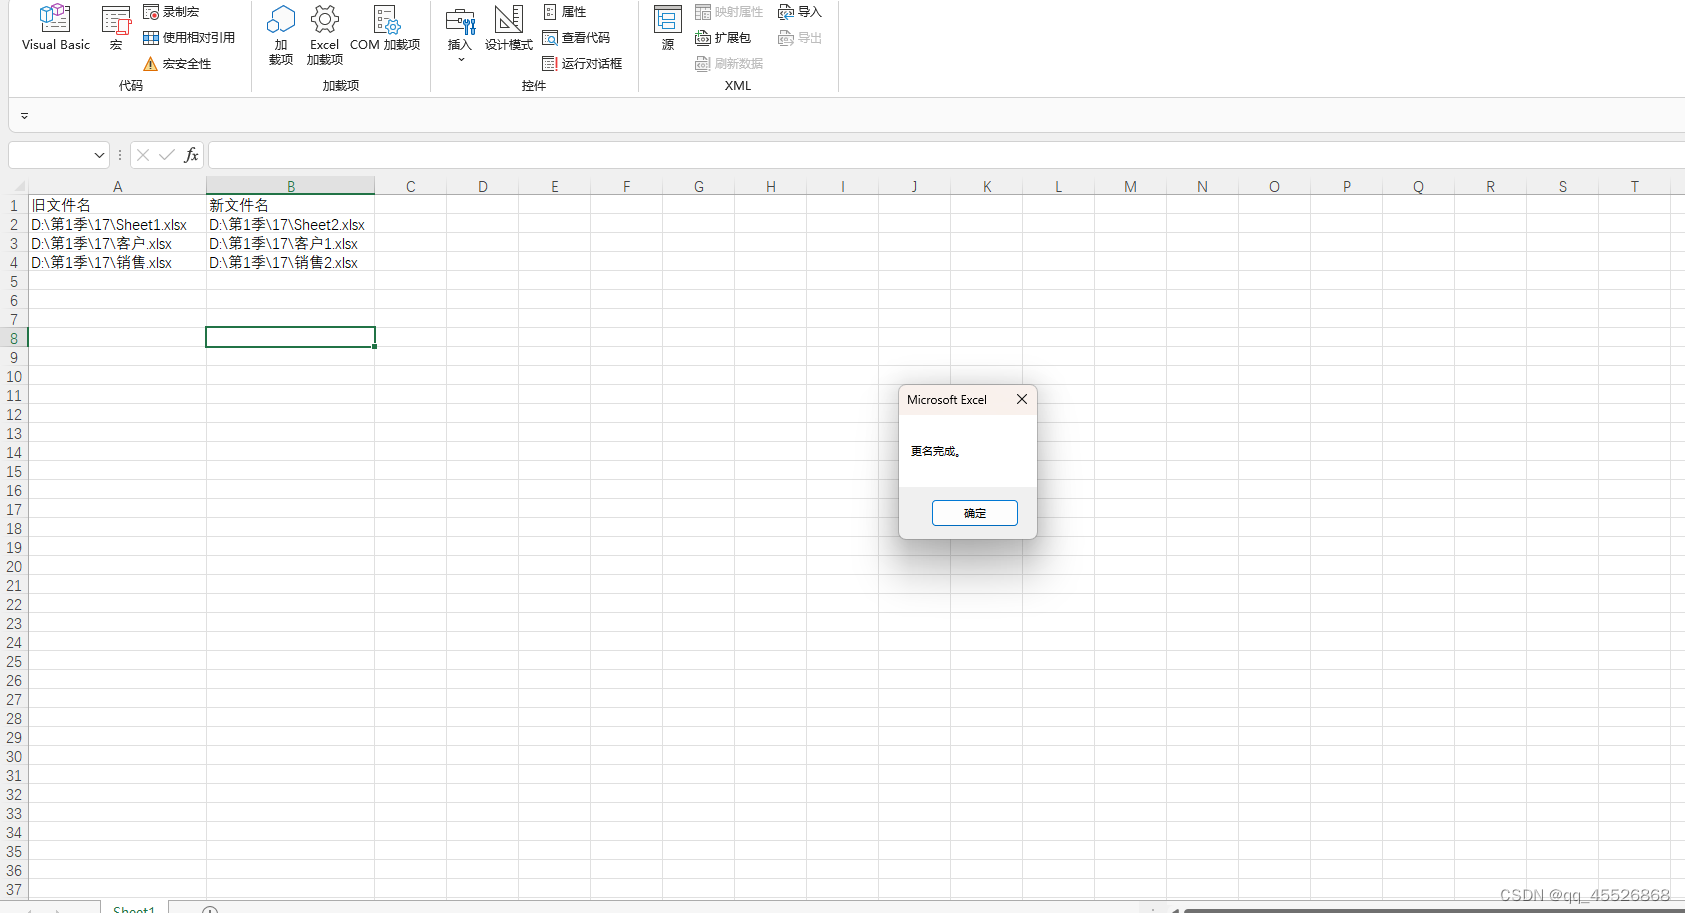Select column B header

[291, 187]
